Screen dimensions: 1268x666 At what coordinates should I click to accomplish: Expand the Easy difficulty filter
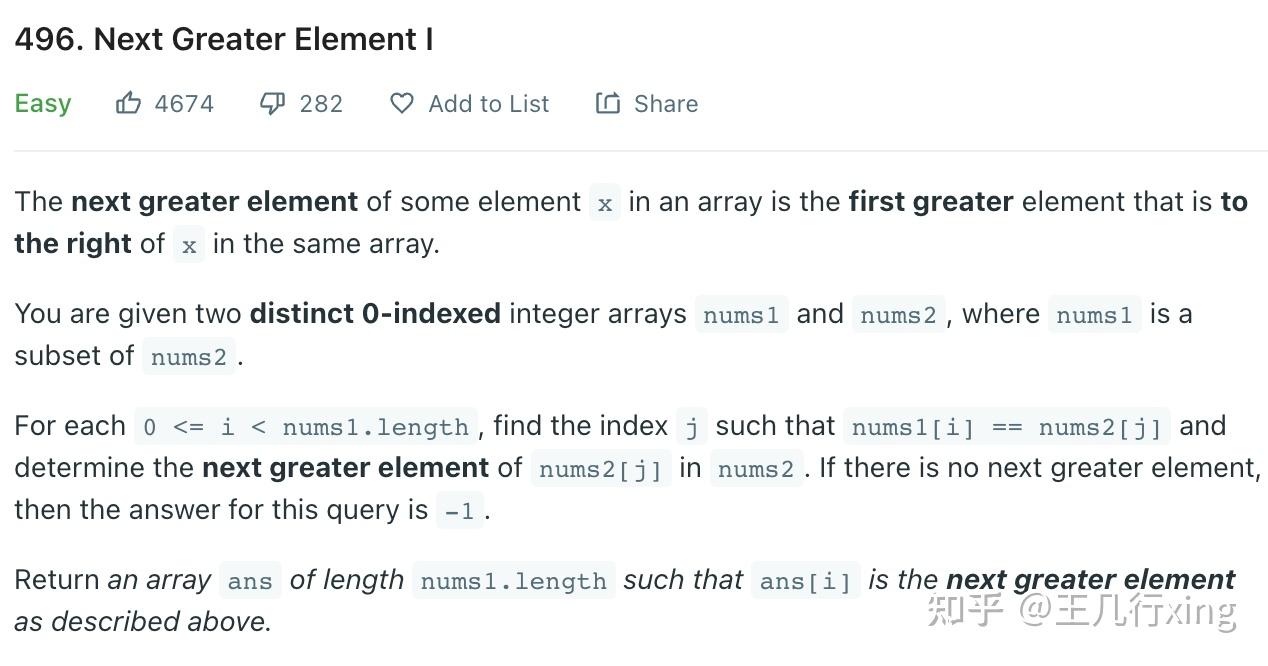(43, 103)
